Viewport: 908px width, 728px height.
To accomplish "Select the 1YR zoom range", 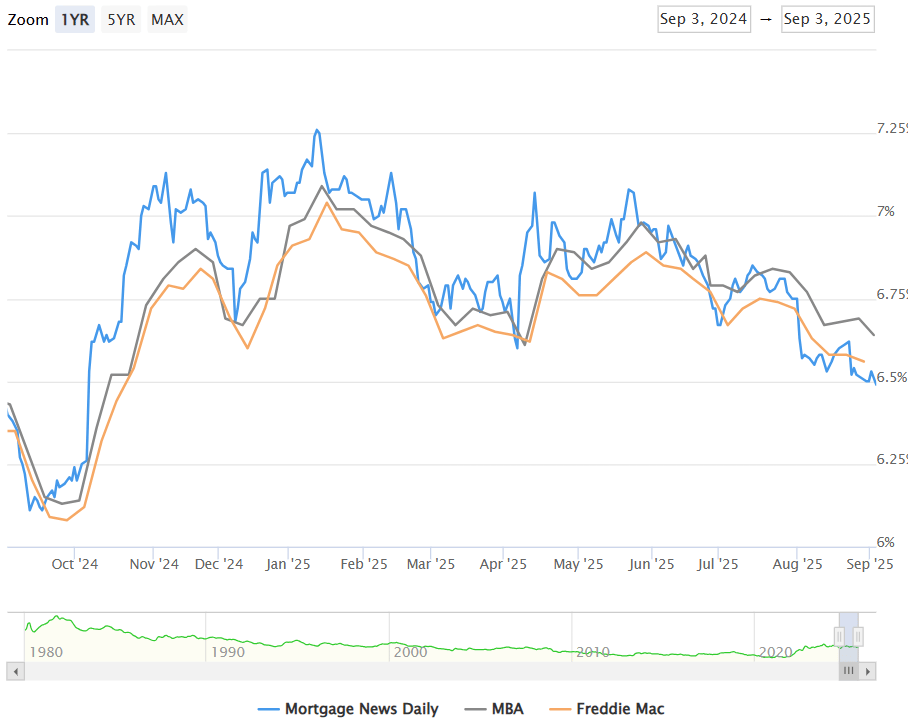I will [x=75, y=20].
